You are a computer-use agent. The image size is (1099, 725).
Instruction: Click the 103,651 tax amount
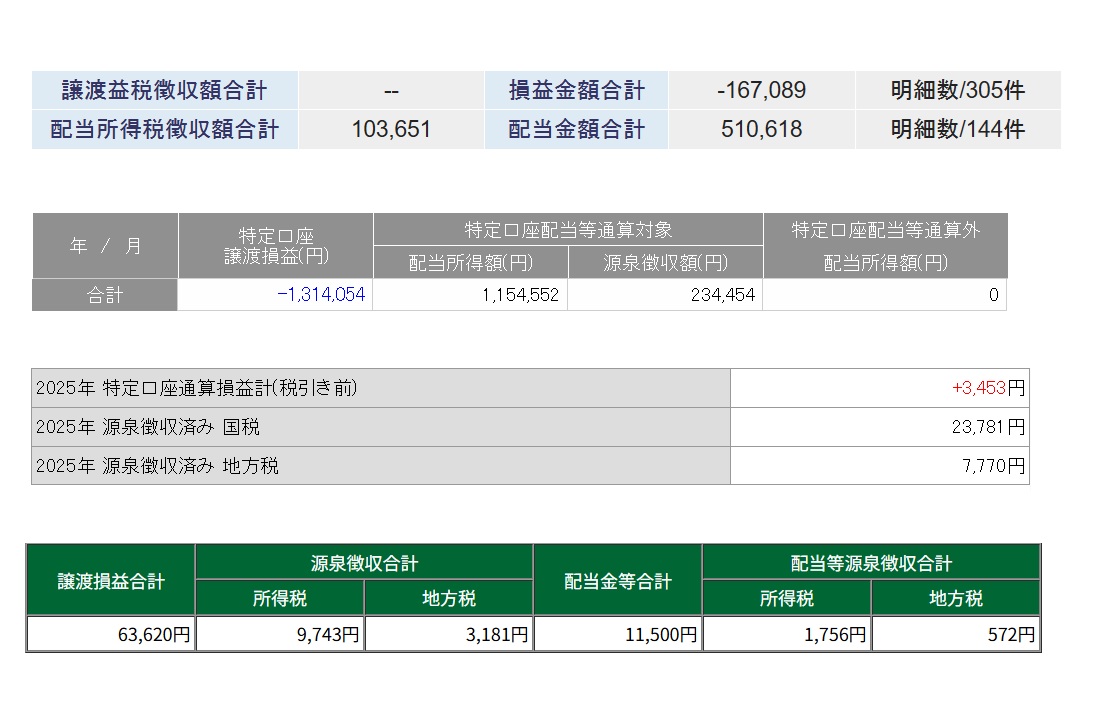(x=391, y=129)
